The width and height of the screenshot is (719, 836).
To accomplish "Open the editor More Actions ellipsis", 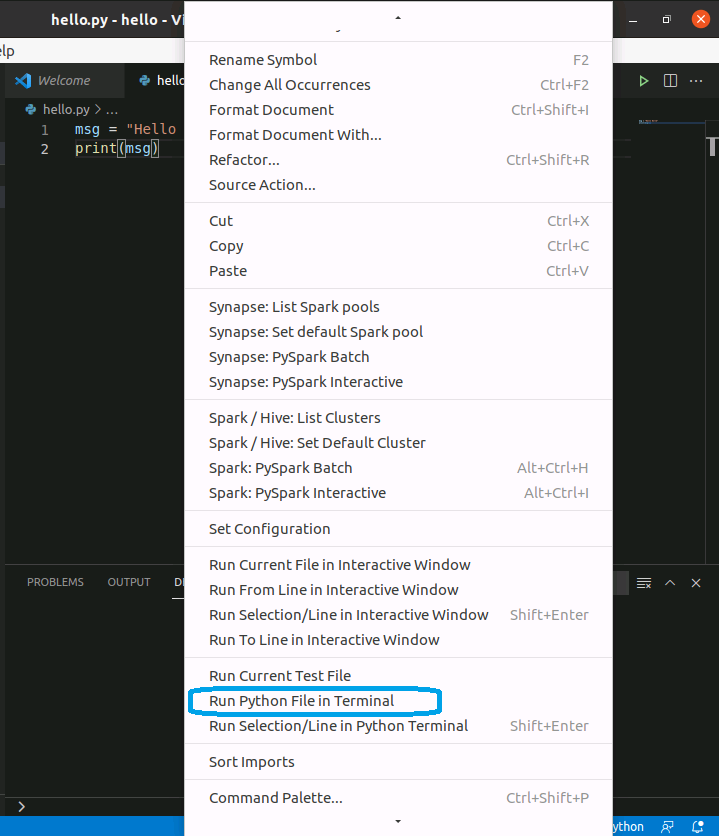I will [697, 81].
